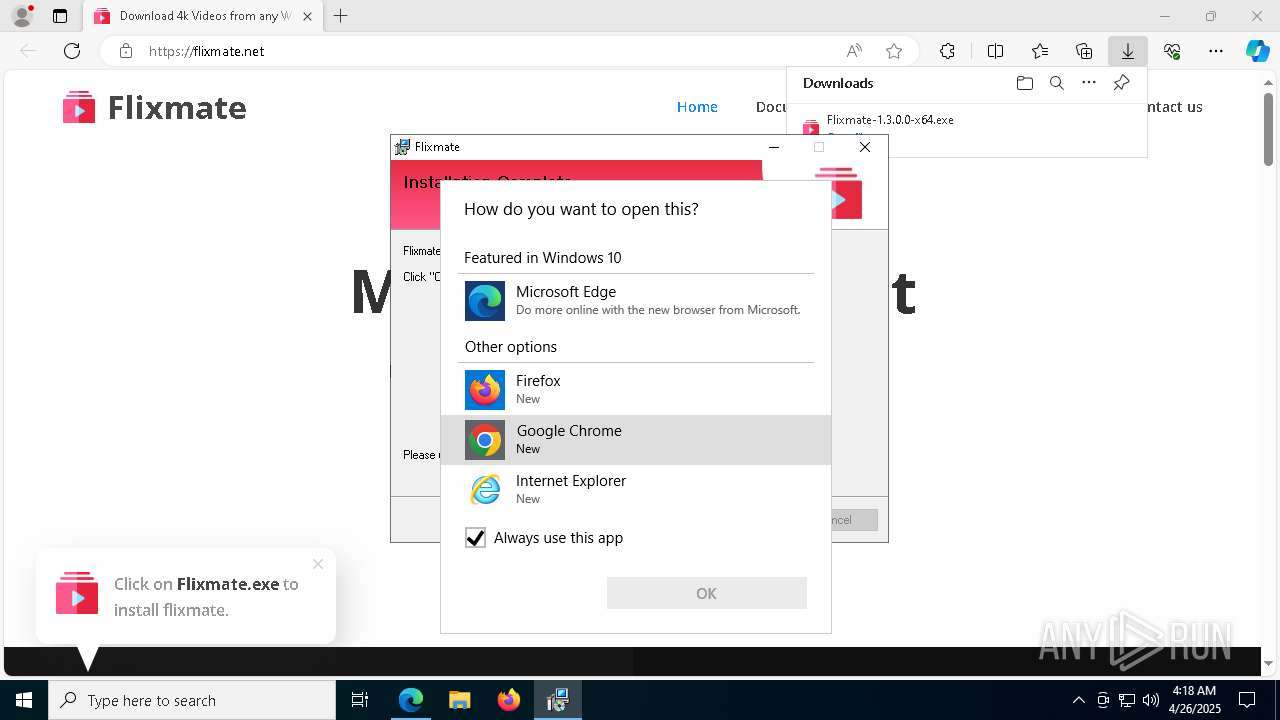Open downloads folder in Downloads panel
The height and width of the screenshot is (720, 1280).
tap(1024, 83)
